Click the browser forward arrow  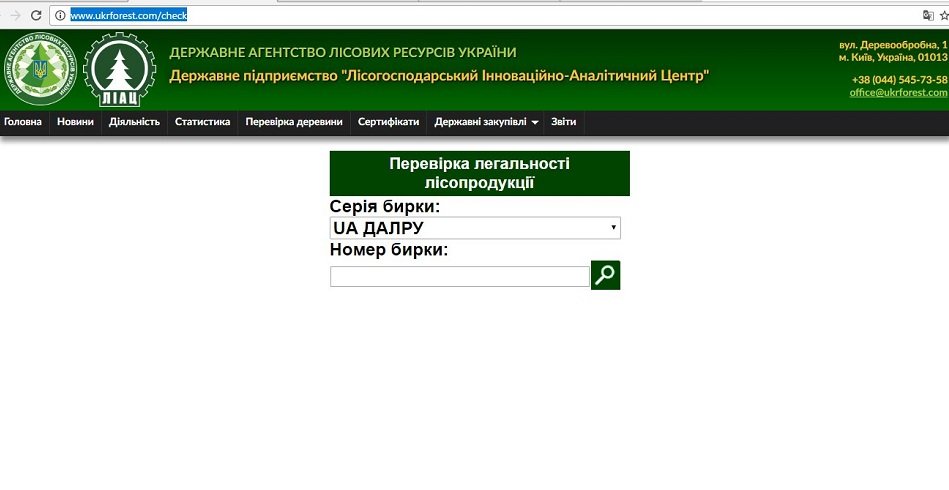point(16,15)
